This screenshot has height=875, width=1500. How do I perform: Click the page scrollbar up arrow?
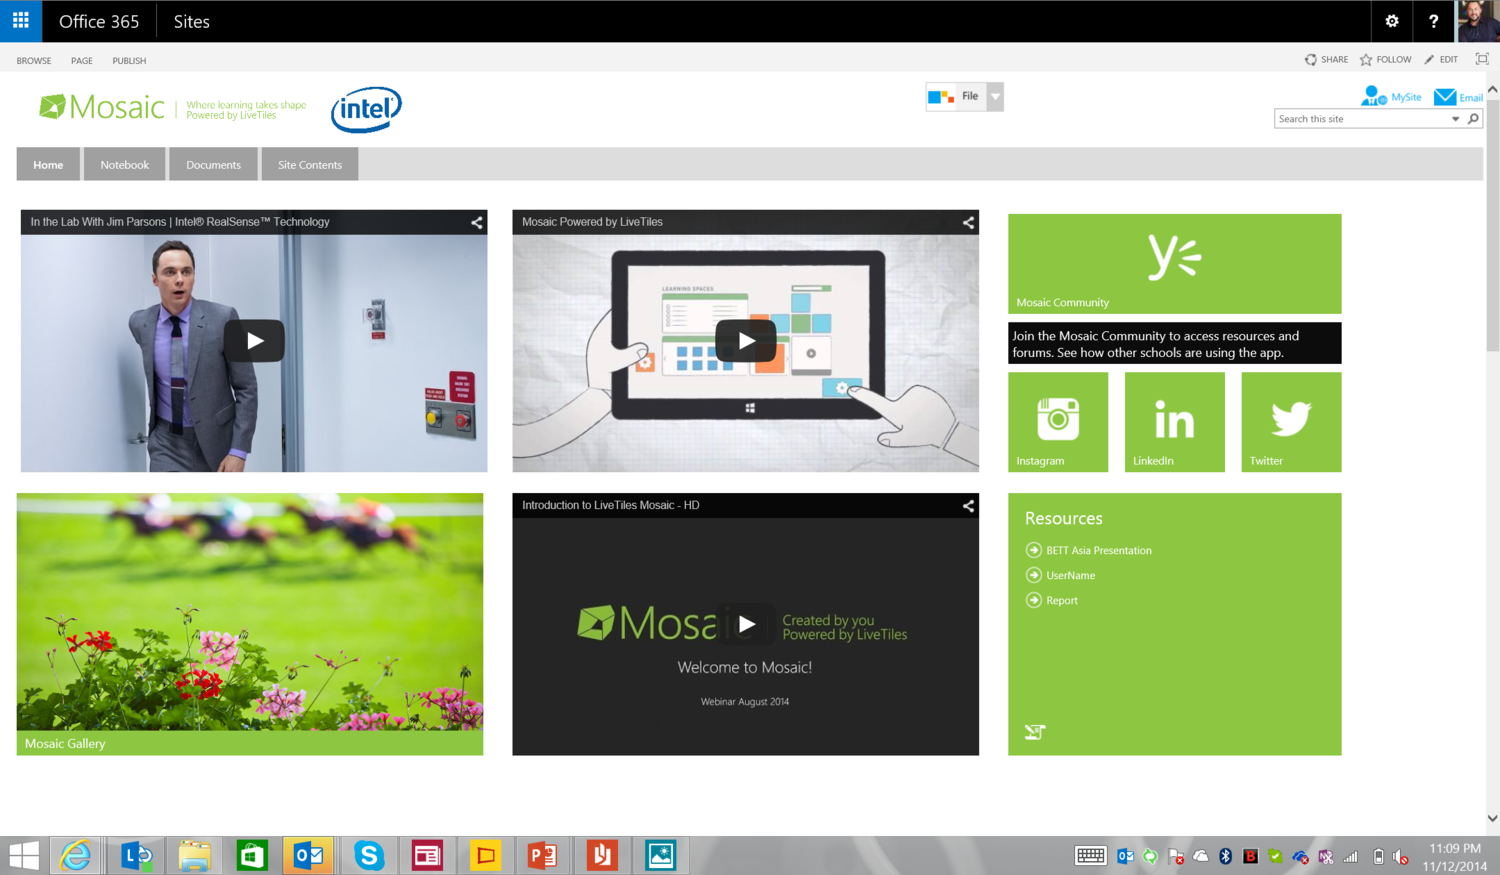[1492, 90]
